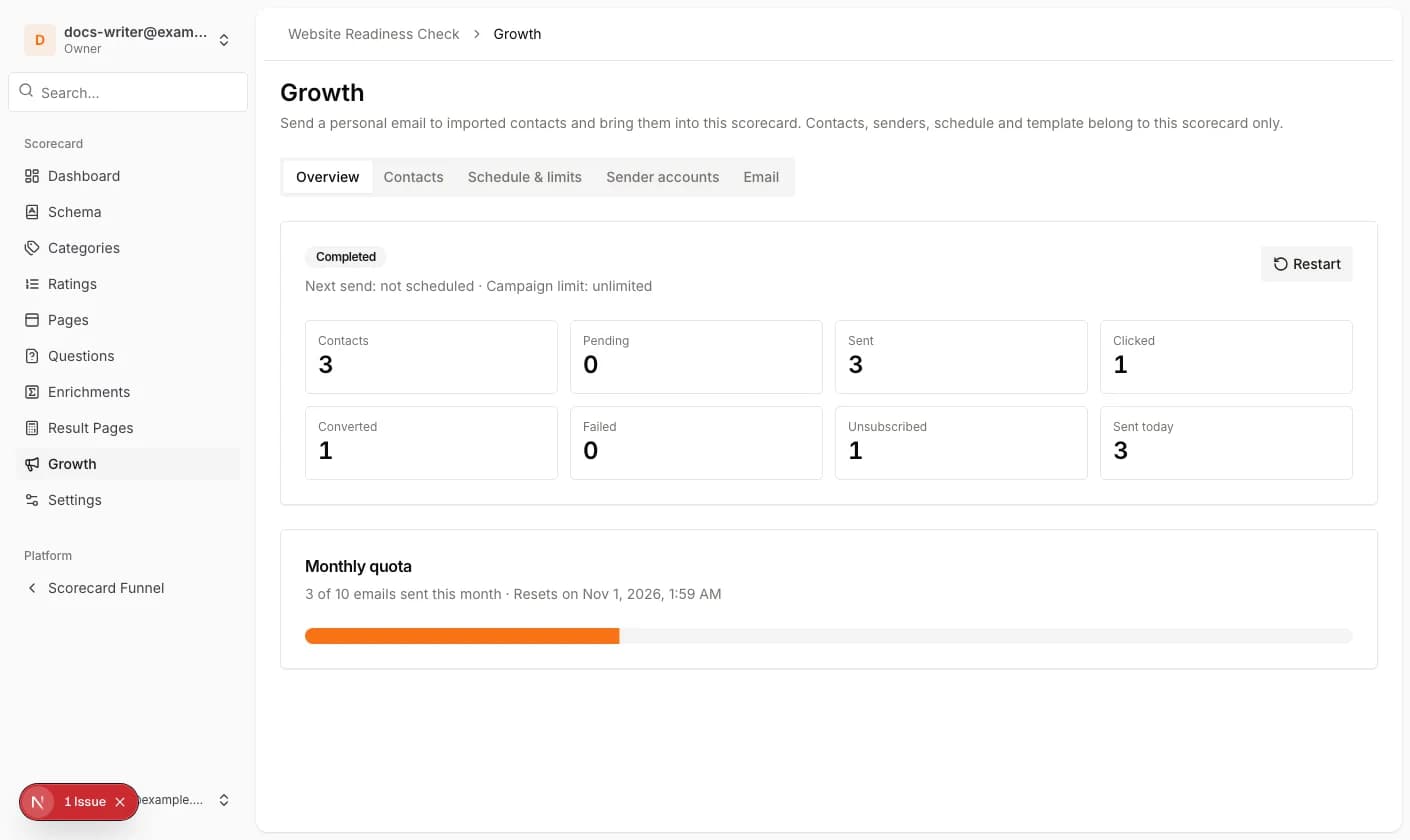The height and width of the screenshot is (840, 1410).
Task: Click the Failed stat card
Action: [696, 443]
